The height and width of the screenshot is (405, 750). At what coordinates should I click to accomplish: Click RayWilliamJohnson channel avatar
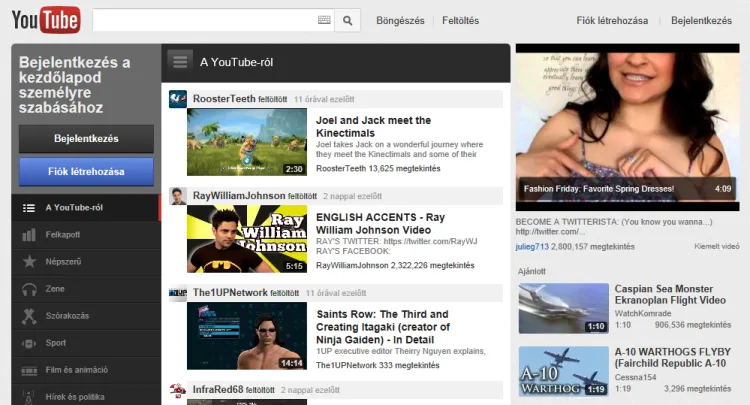pyautogui.click(x=177, y=196)
